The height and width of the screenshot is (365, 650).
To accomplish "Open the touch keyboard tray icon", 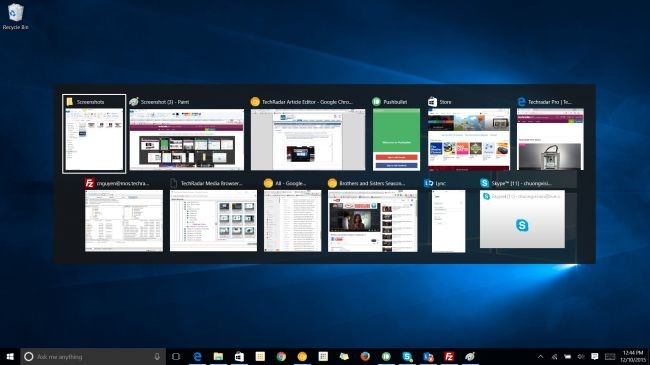I will pyautogui.click(x=610, y=356).
